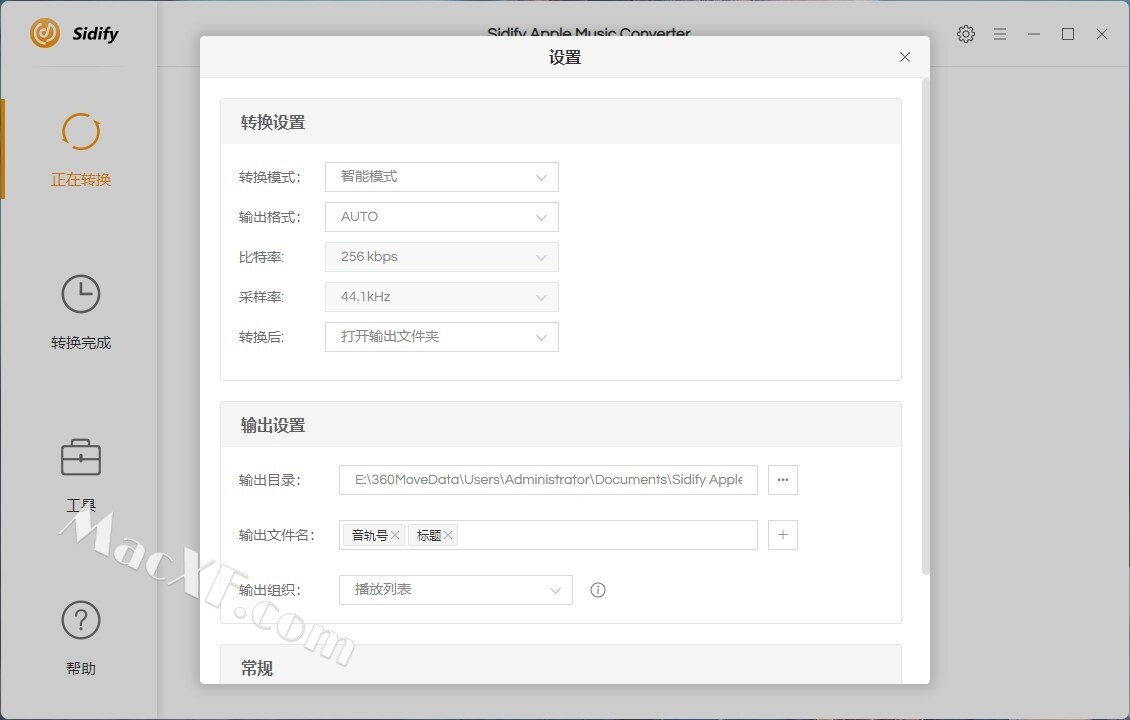This screenshot has width=1130, height=720.
Task: Click the 输出目录 label
Action: (x=270, y=481)
